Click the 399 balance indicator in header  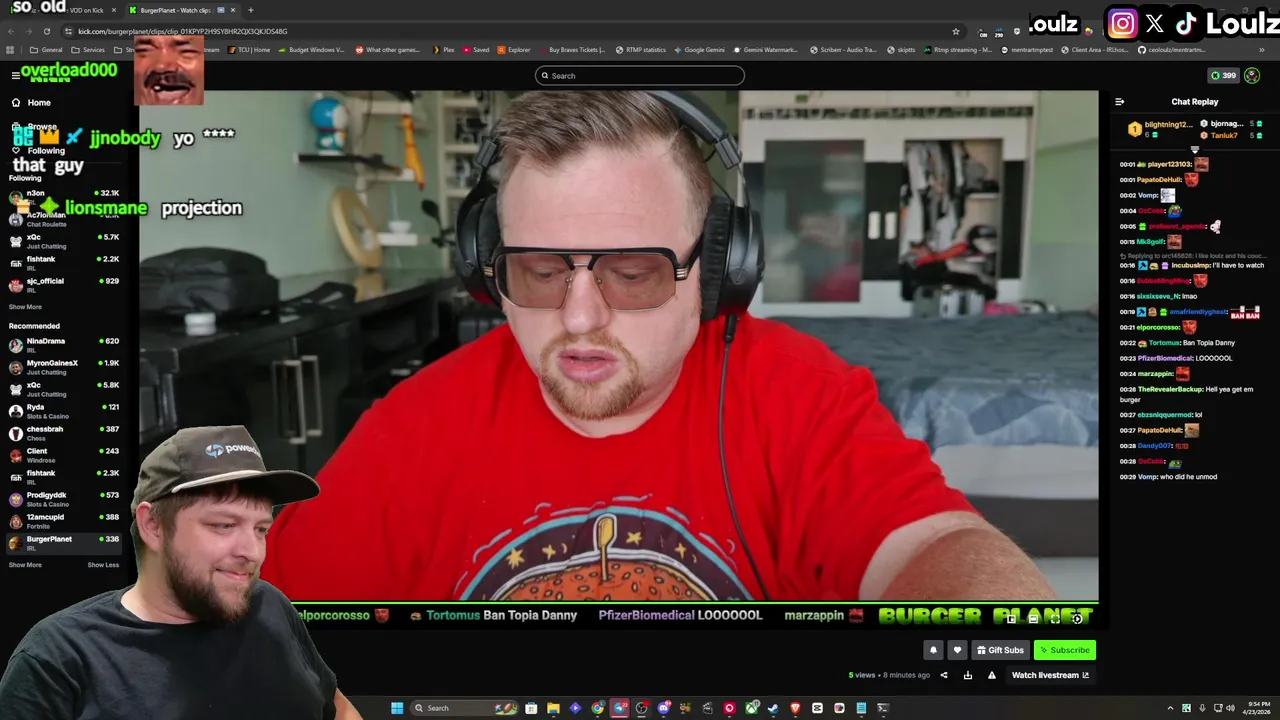tap(1224, 75)
